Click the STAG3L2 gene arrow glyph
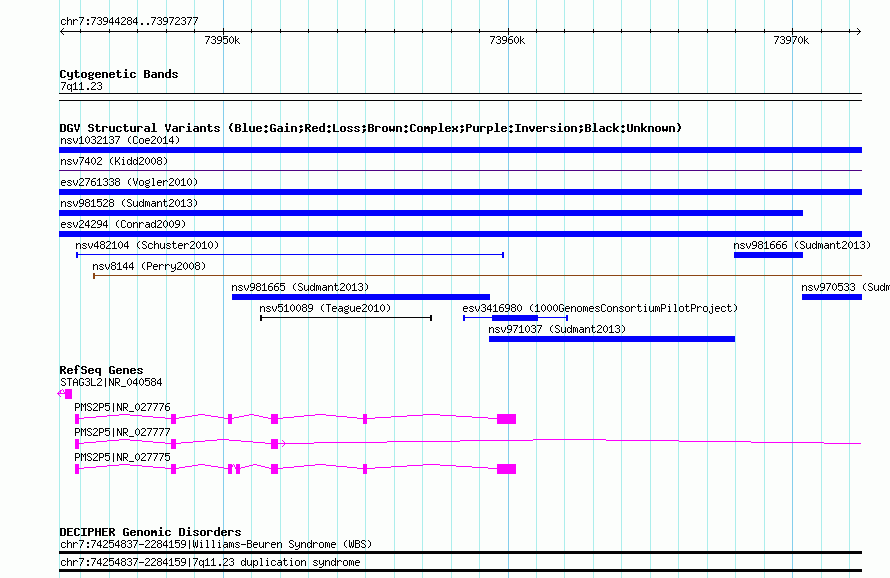The height and width of the screenshot is (578, 890). click(x=65, y=393)
